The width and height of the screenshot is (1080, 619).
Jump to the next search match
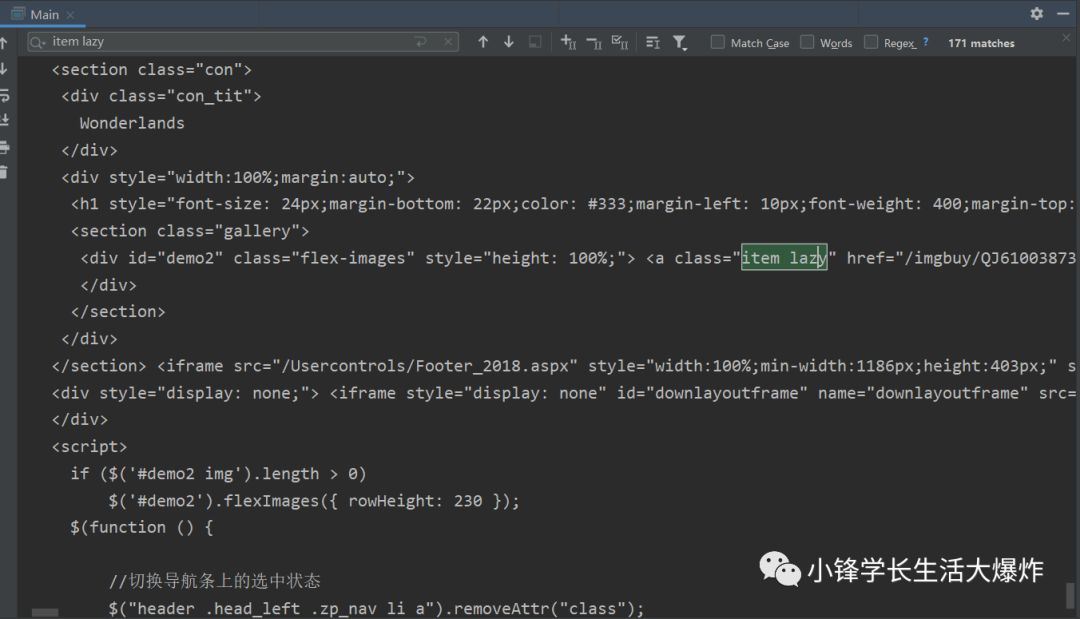[x=508, y=42]
